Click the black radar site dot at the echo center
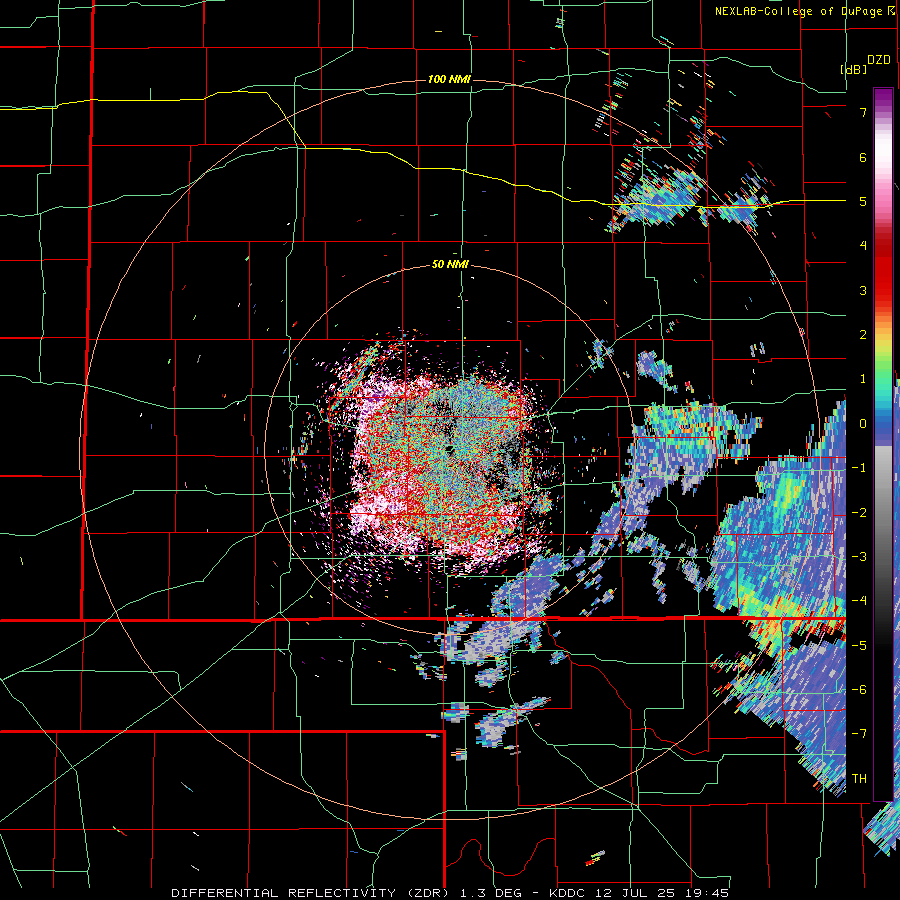Image resolution: width=900 pixels, height=900 pixels. coord(449,449)
